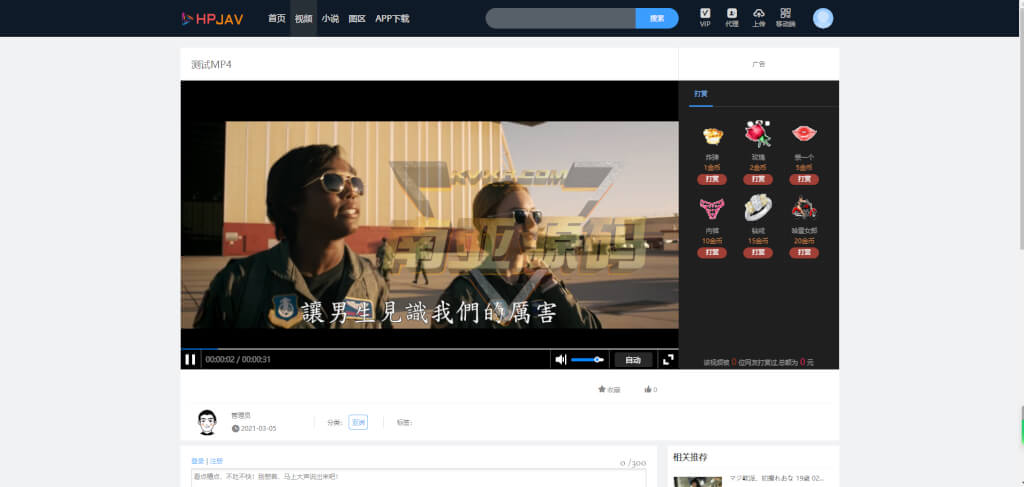Click the diamond ring gift icon

coord(758,208)
